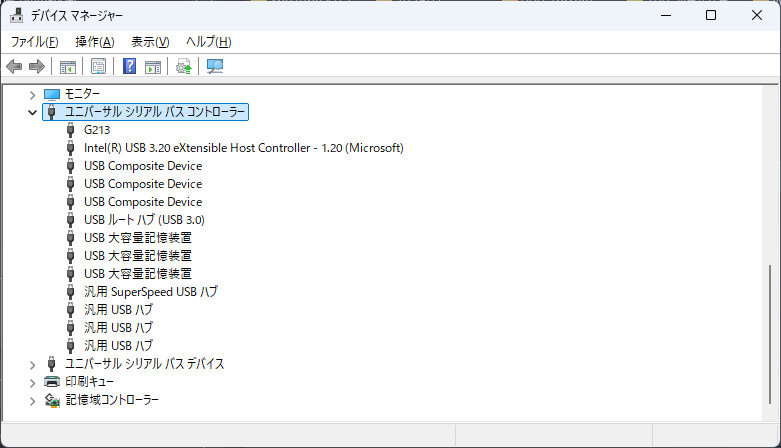Expand the 印刷キュー category
Screen dimensions: 781x448
pyautogui.click(x=33, y=382)
